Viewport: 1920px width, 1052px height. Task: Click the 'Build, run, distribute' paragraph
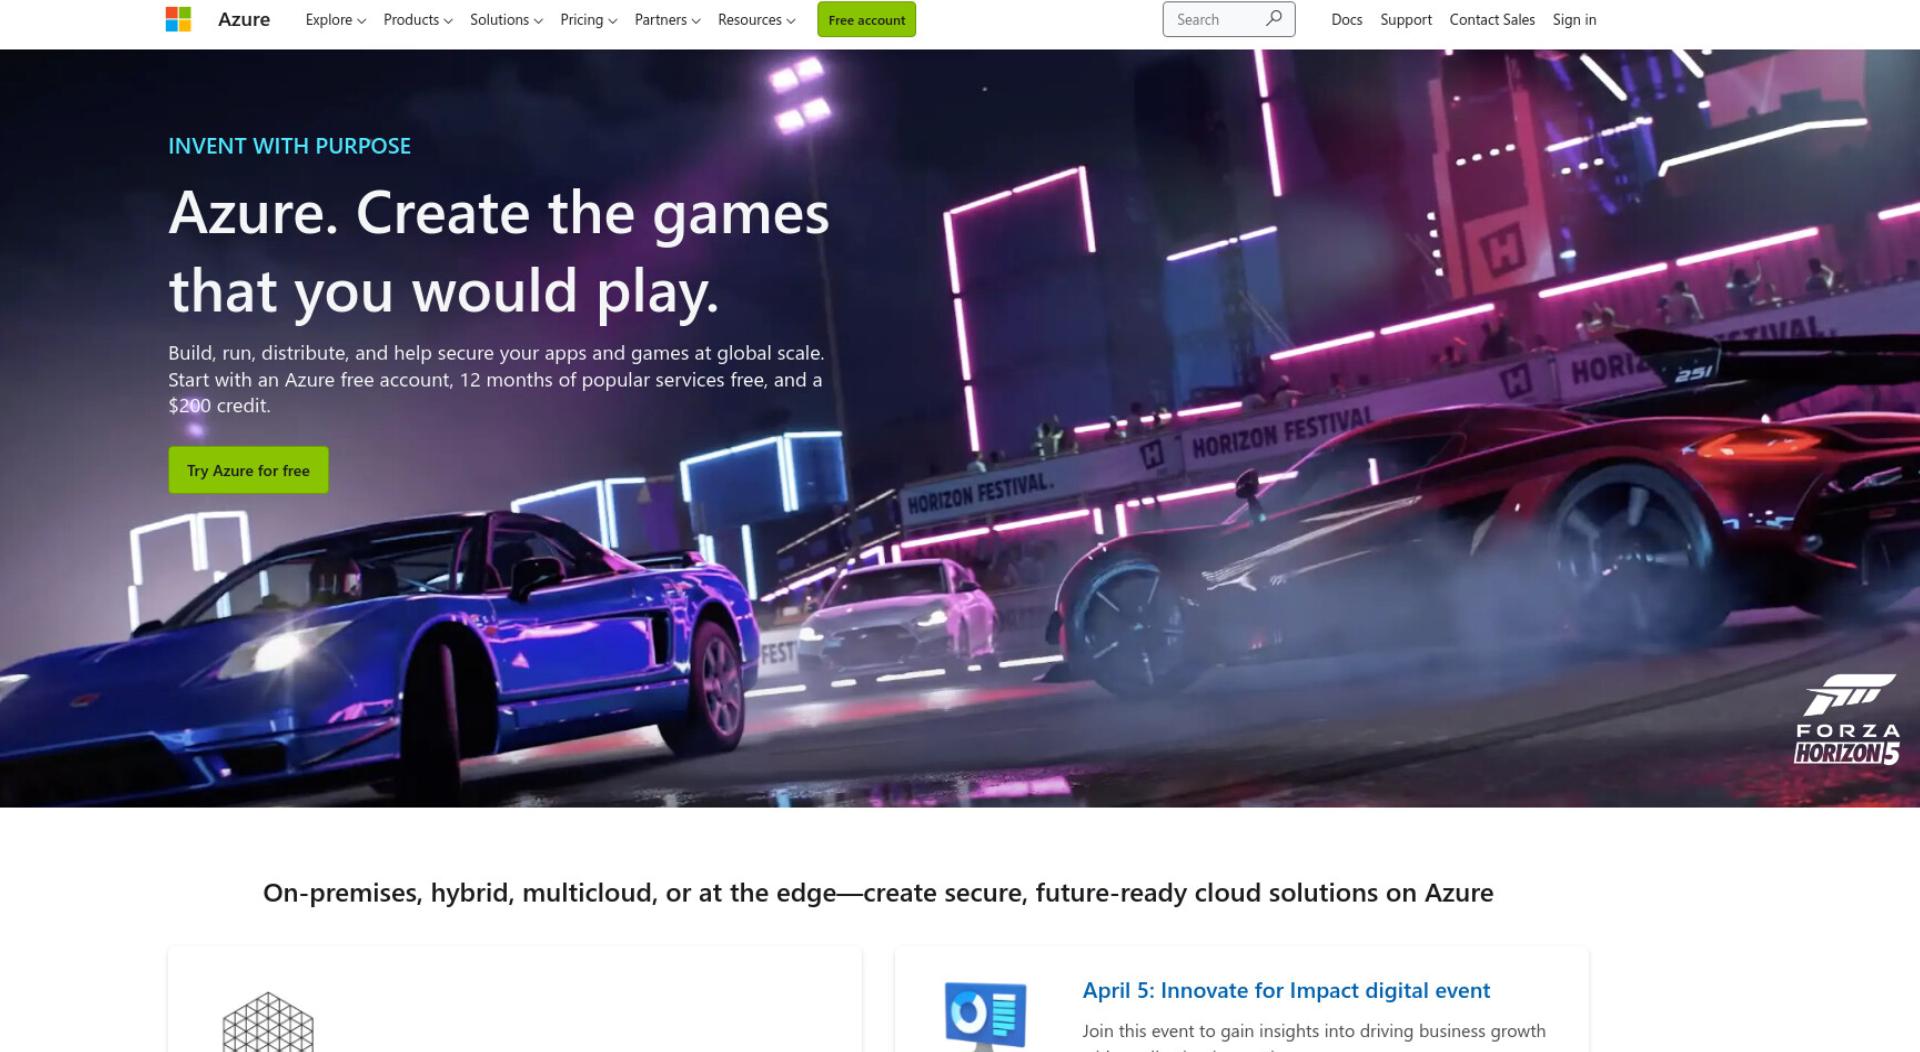point(496,379)
